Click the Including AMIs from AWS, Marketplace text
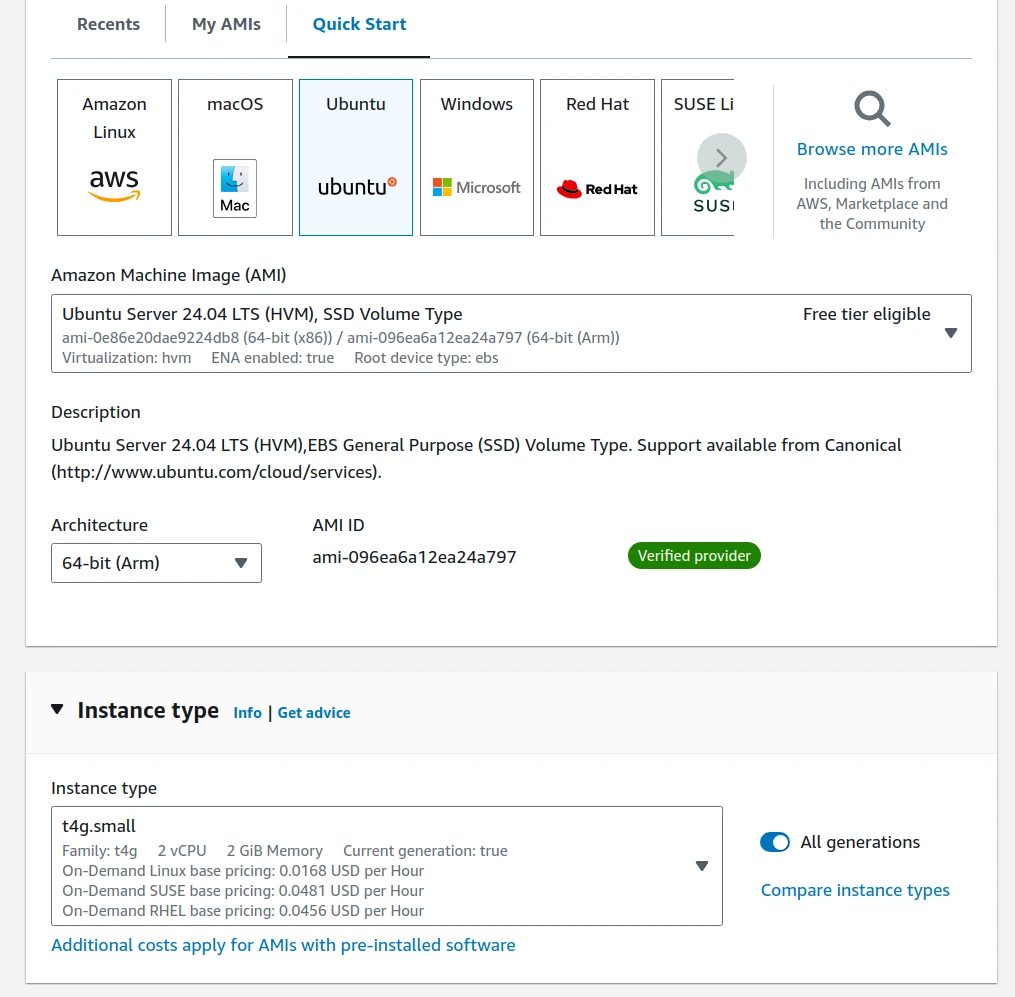The width and height of the screenshot is (1015, 997). point(872,204)
